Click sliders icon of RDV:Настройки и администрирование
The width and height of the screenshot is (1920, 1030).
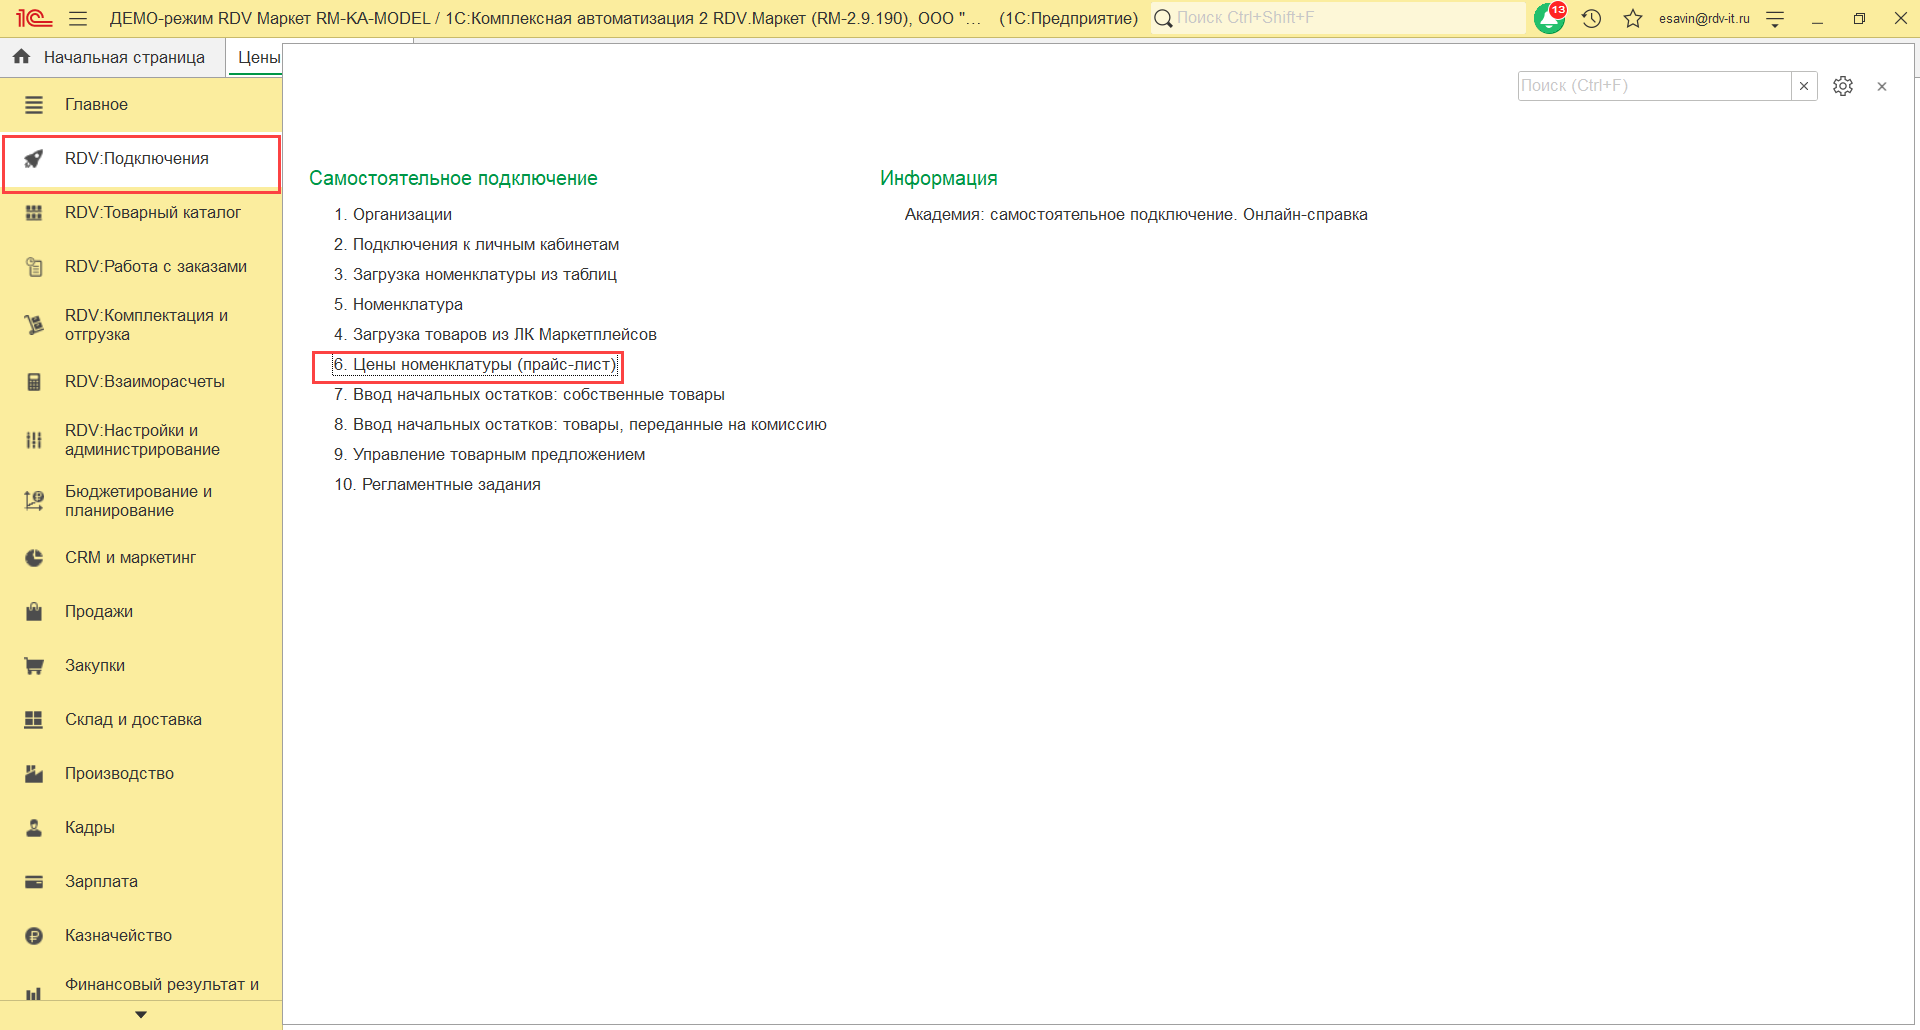[x=34, y=440]
